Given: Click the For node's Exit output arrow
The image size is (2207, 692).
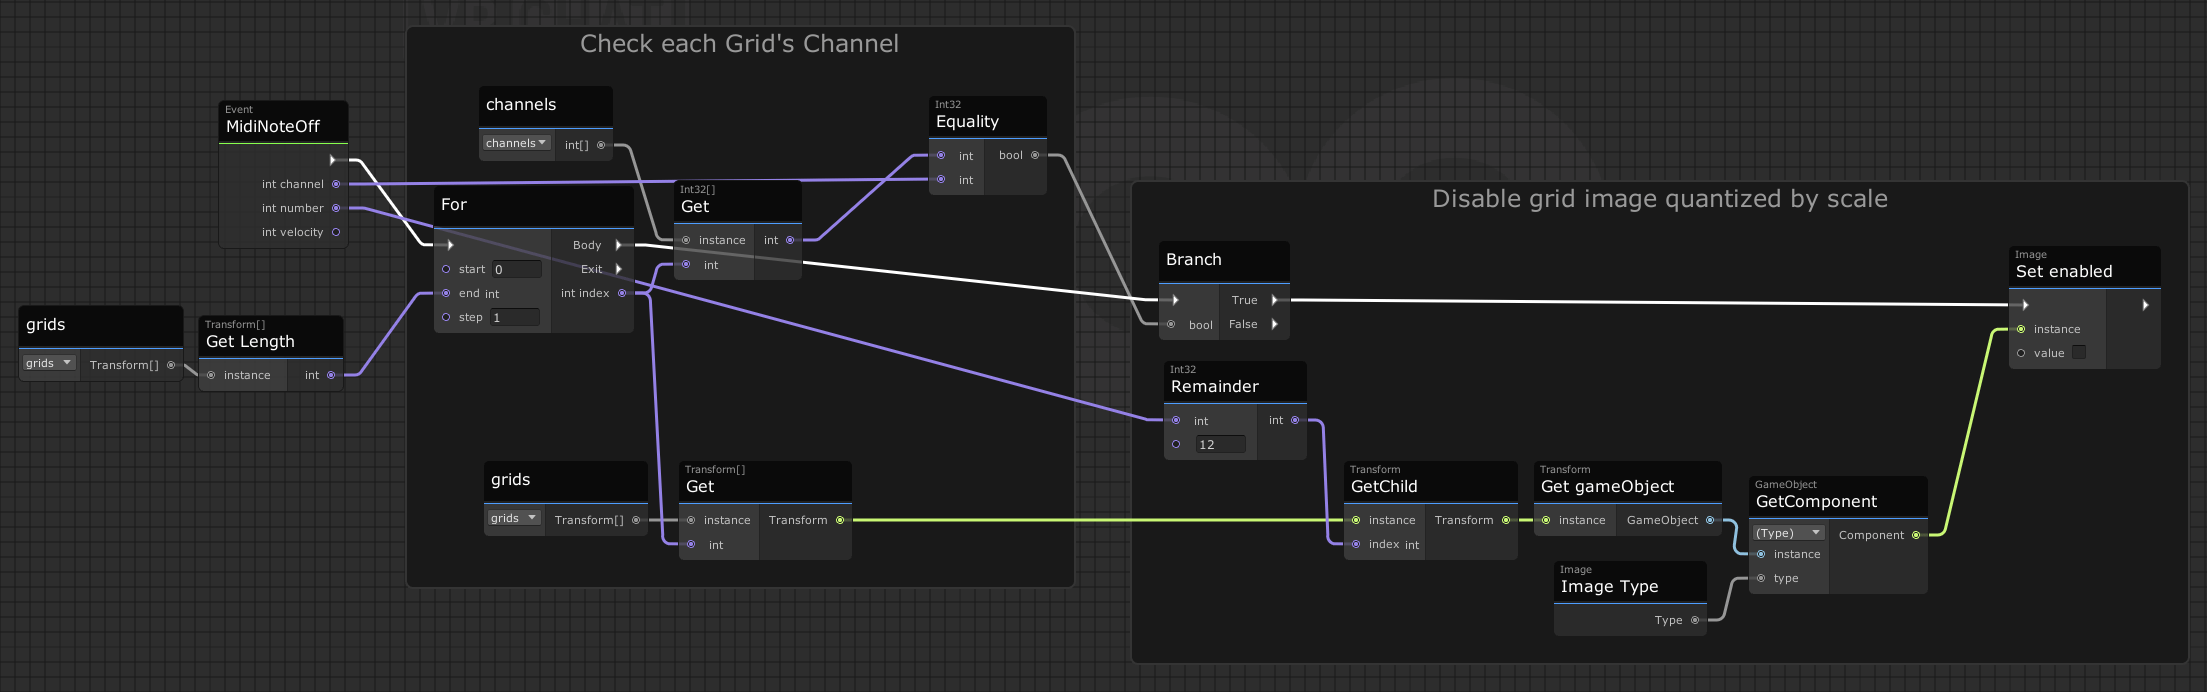Looking at the screenshot, I should pyautogui.click(x=619, y=269).
